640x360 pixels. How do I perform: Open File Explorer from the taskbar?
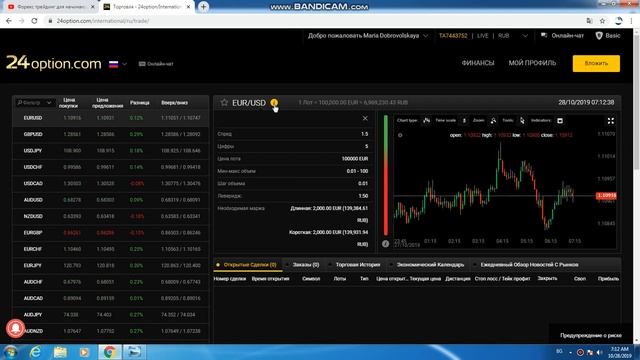60,352
